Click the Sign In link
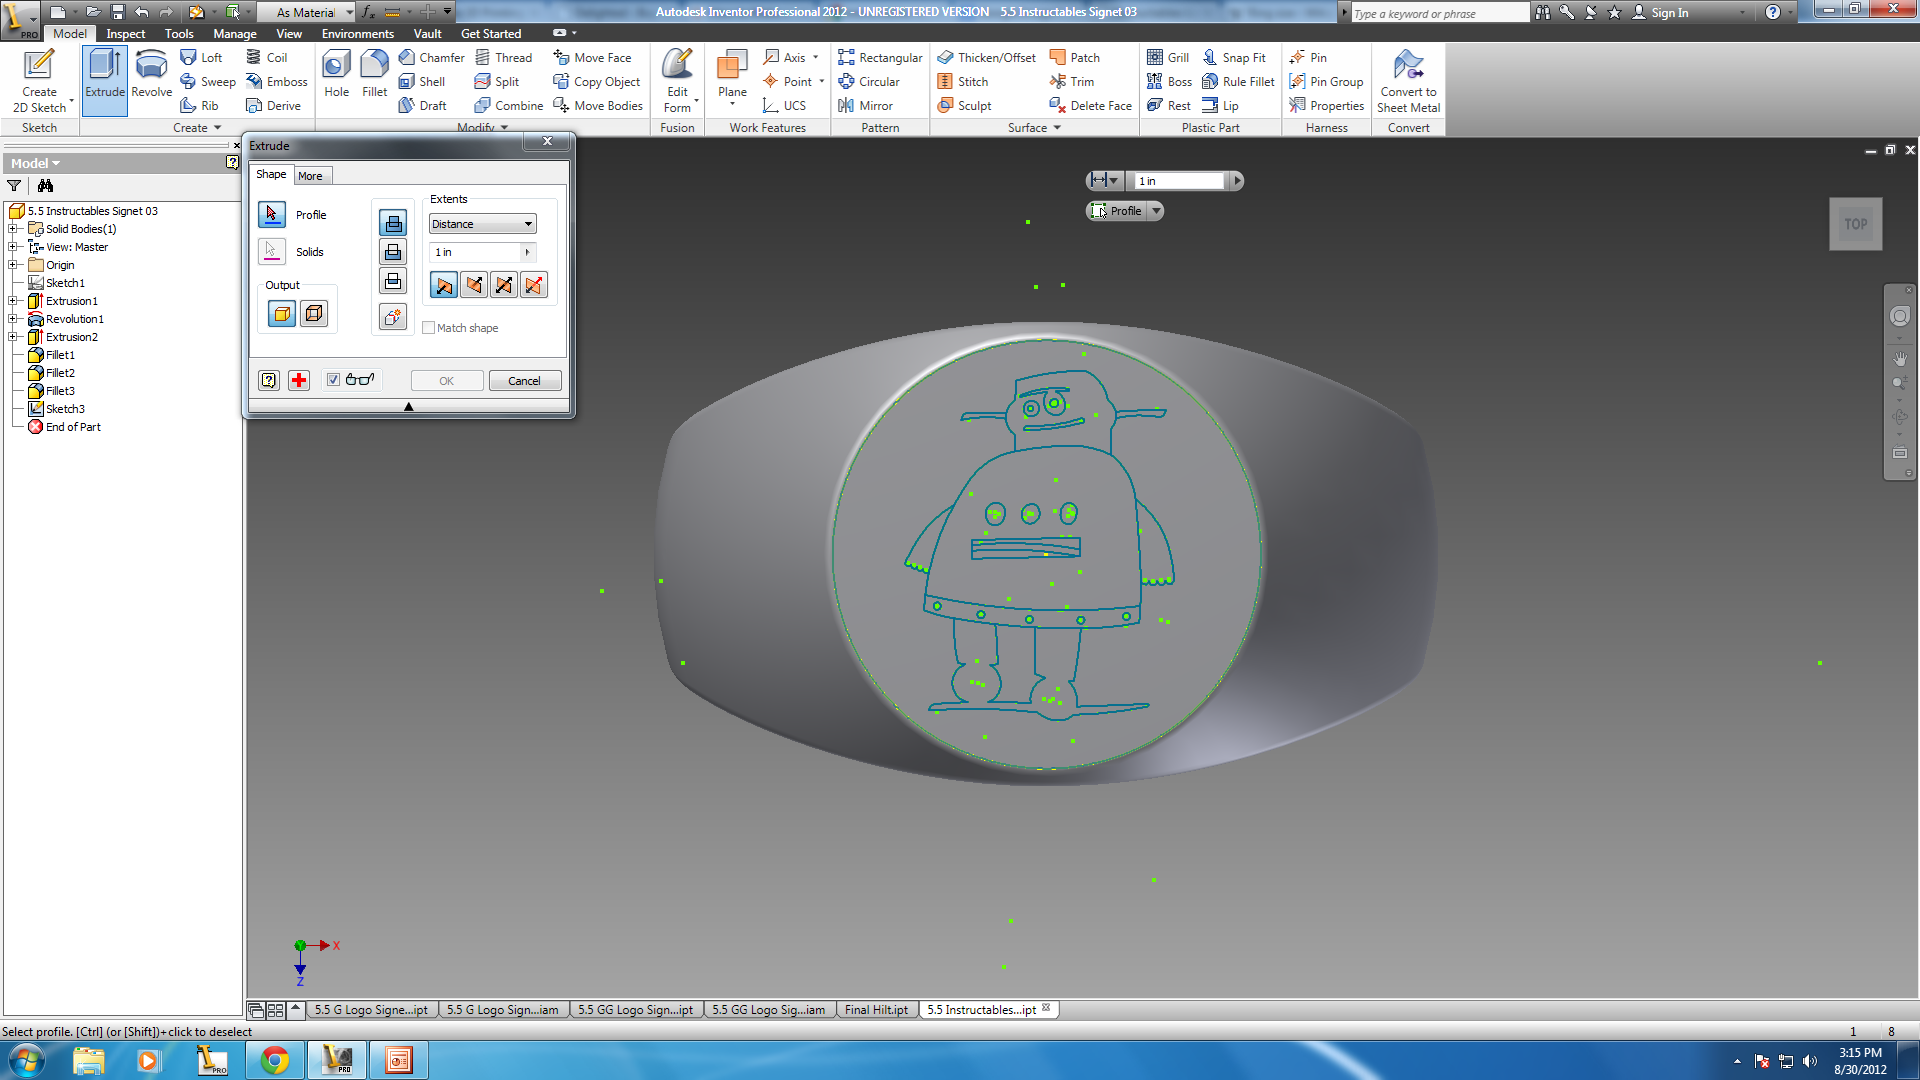The width and height of the screenshot is (1920, 1080). tap(1660, 12)
